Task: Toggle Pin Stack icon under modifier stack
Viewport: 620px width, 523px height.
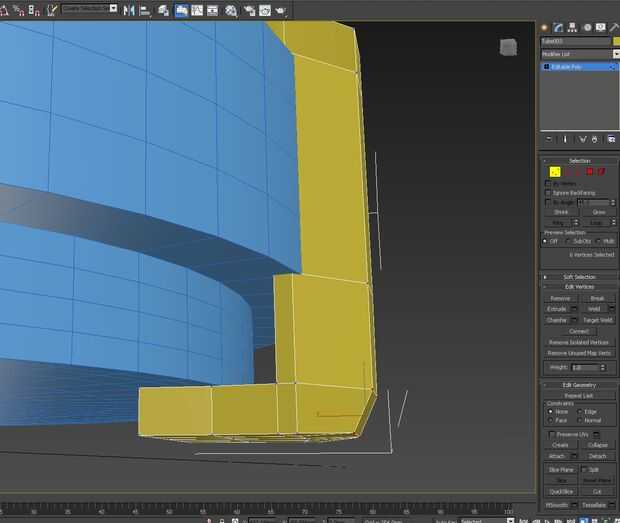Action: (x=549, y=139)
